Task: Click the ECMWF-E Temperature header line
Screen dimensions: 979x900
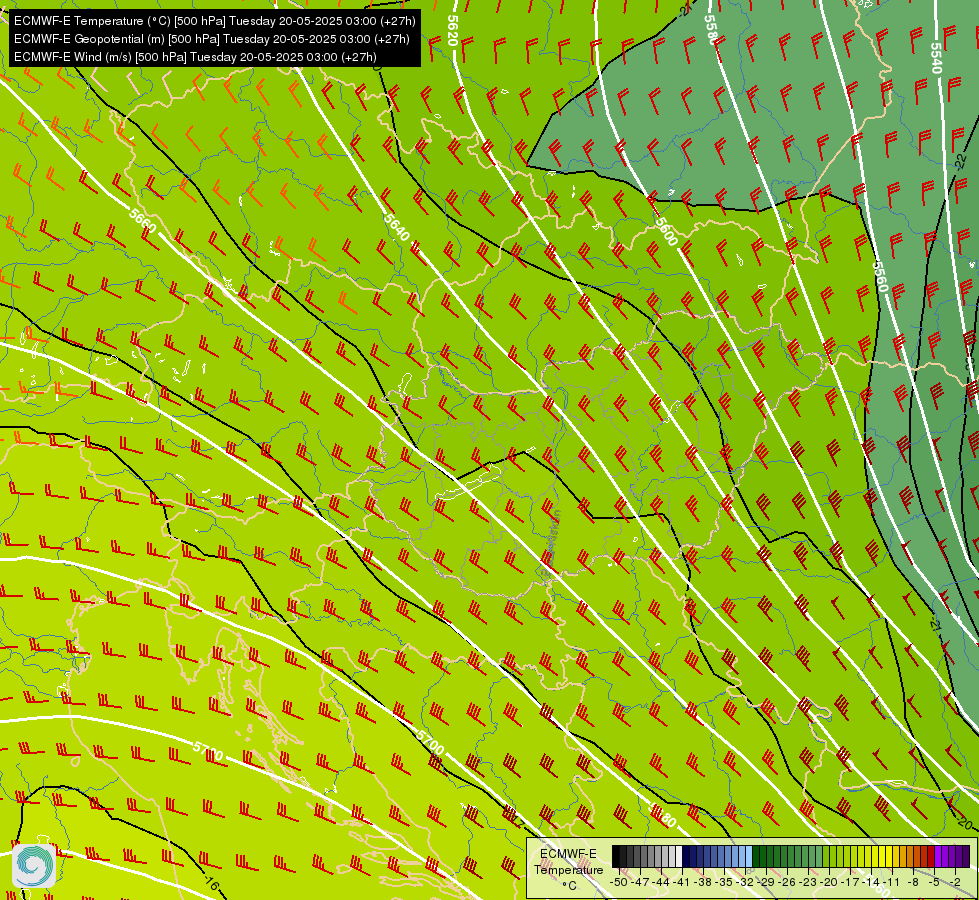Action: click(214, 21)
